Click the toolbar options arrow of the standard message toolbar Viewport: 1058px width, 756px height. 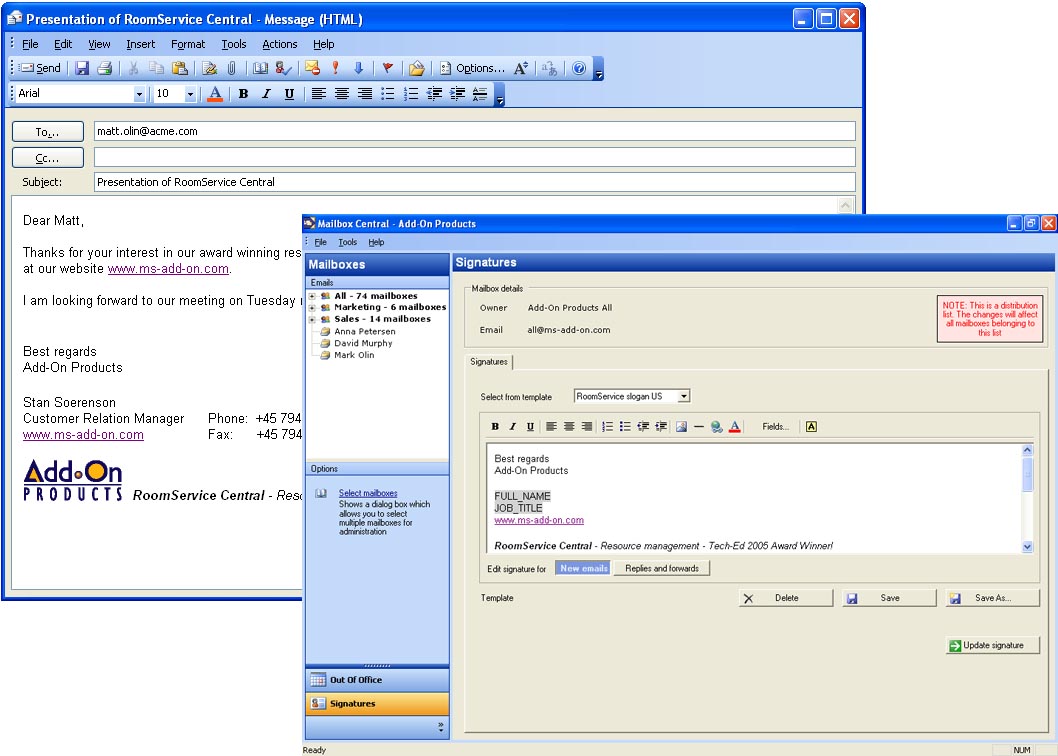tap(598, 69)
